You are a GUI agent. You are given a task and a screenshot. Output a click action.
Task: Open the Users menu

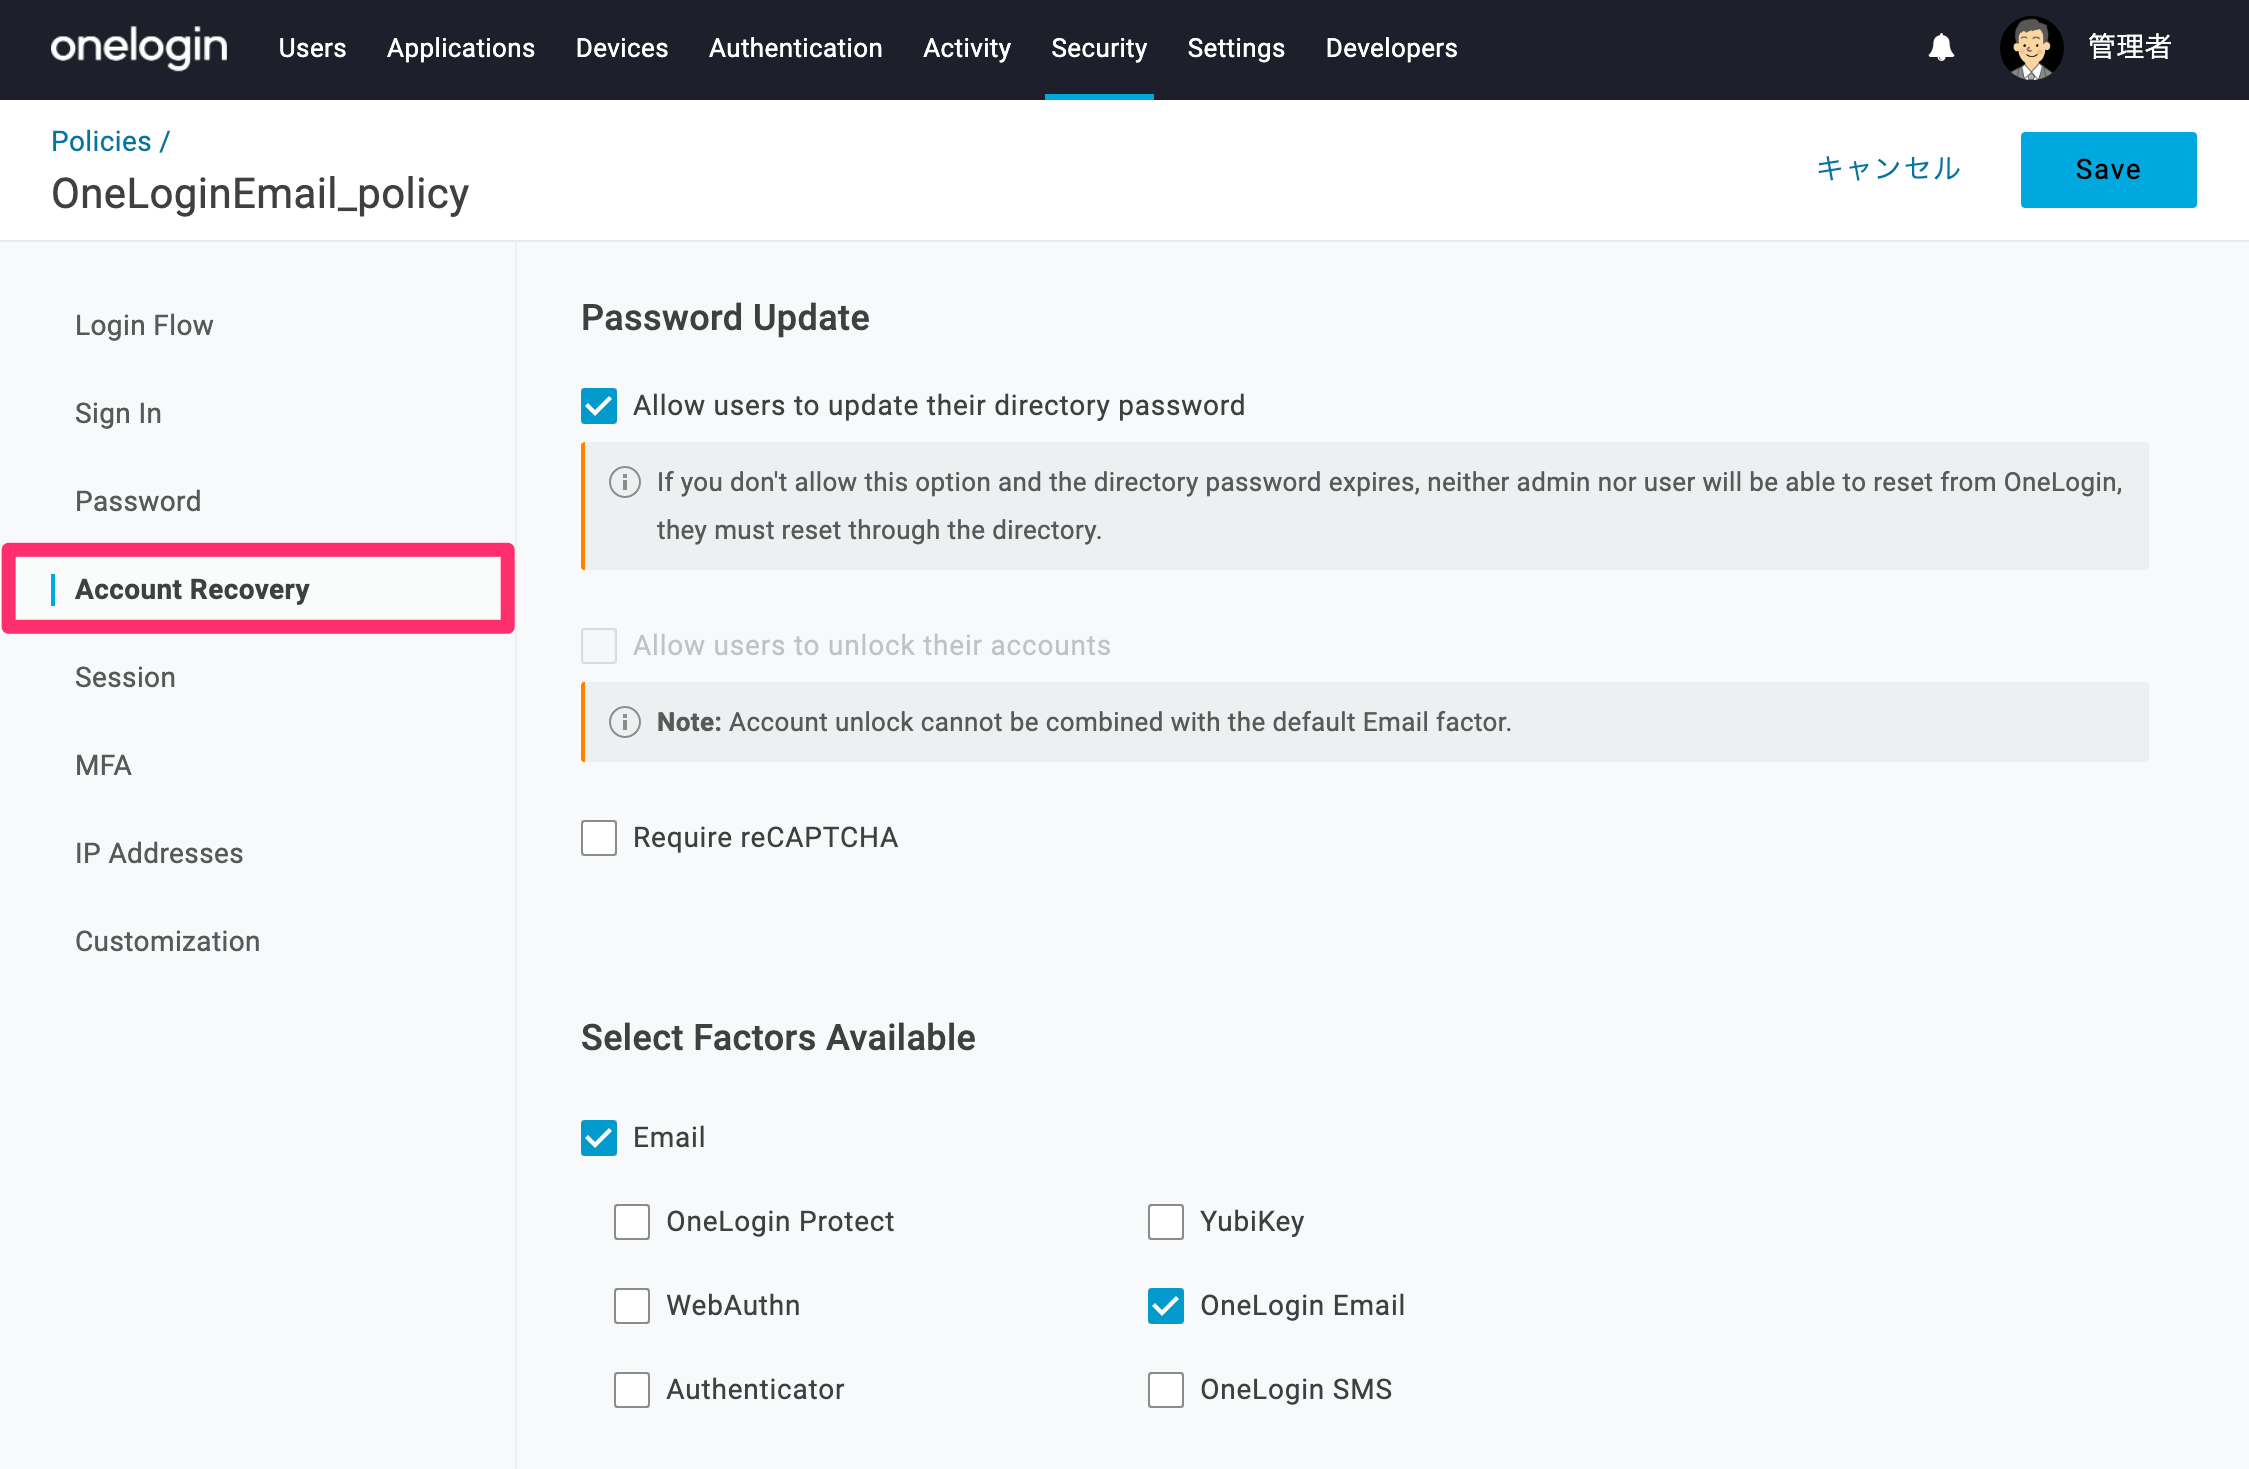(x=312, y=48)
